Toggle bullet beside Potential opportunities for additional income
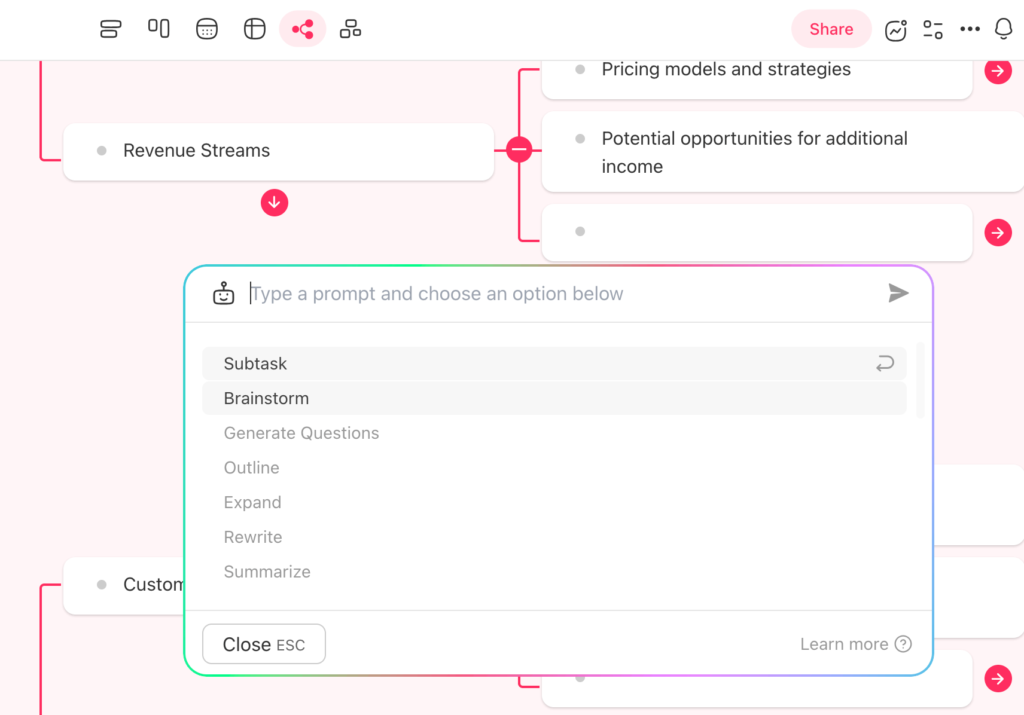The width and height of the screenshot is (1024, 715). tap(580, 139)
